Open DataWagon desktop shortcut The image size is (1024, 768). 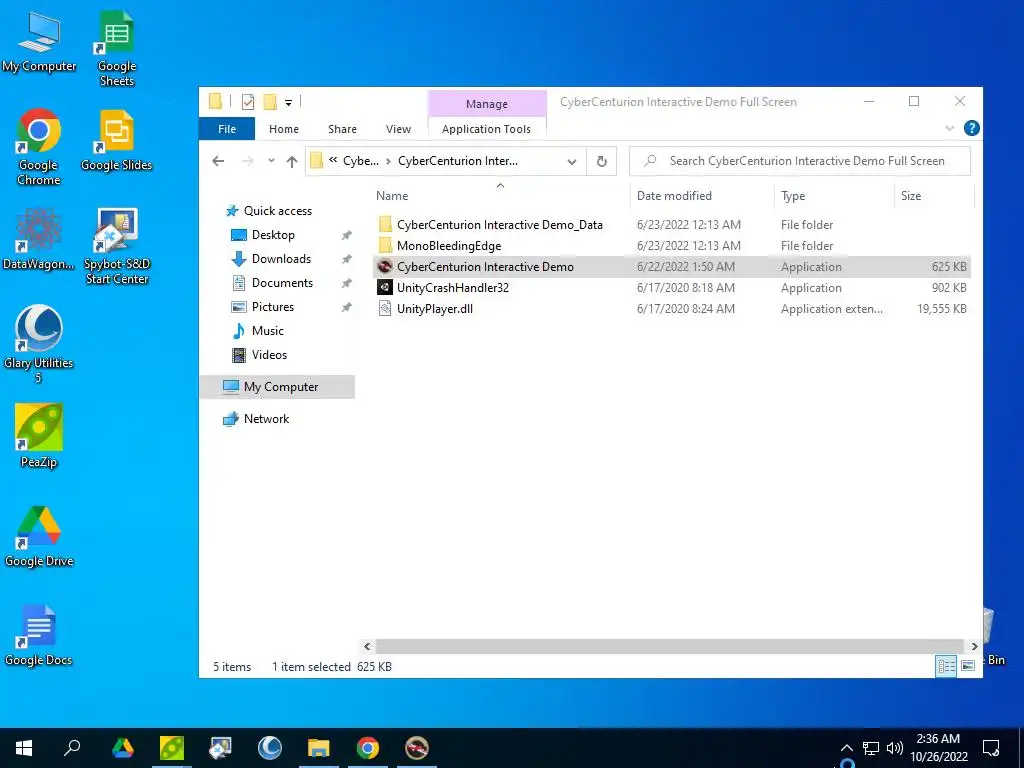[39, 238]
